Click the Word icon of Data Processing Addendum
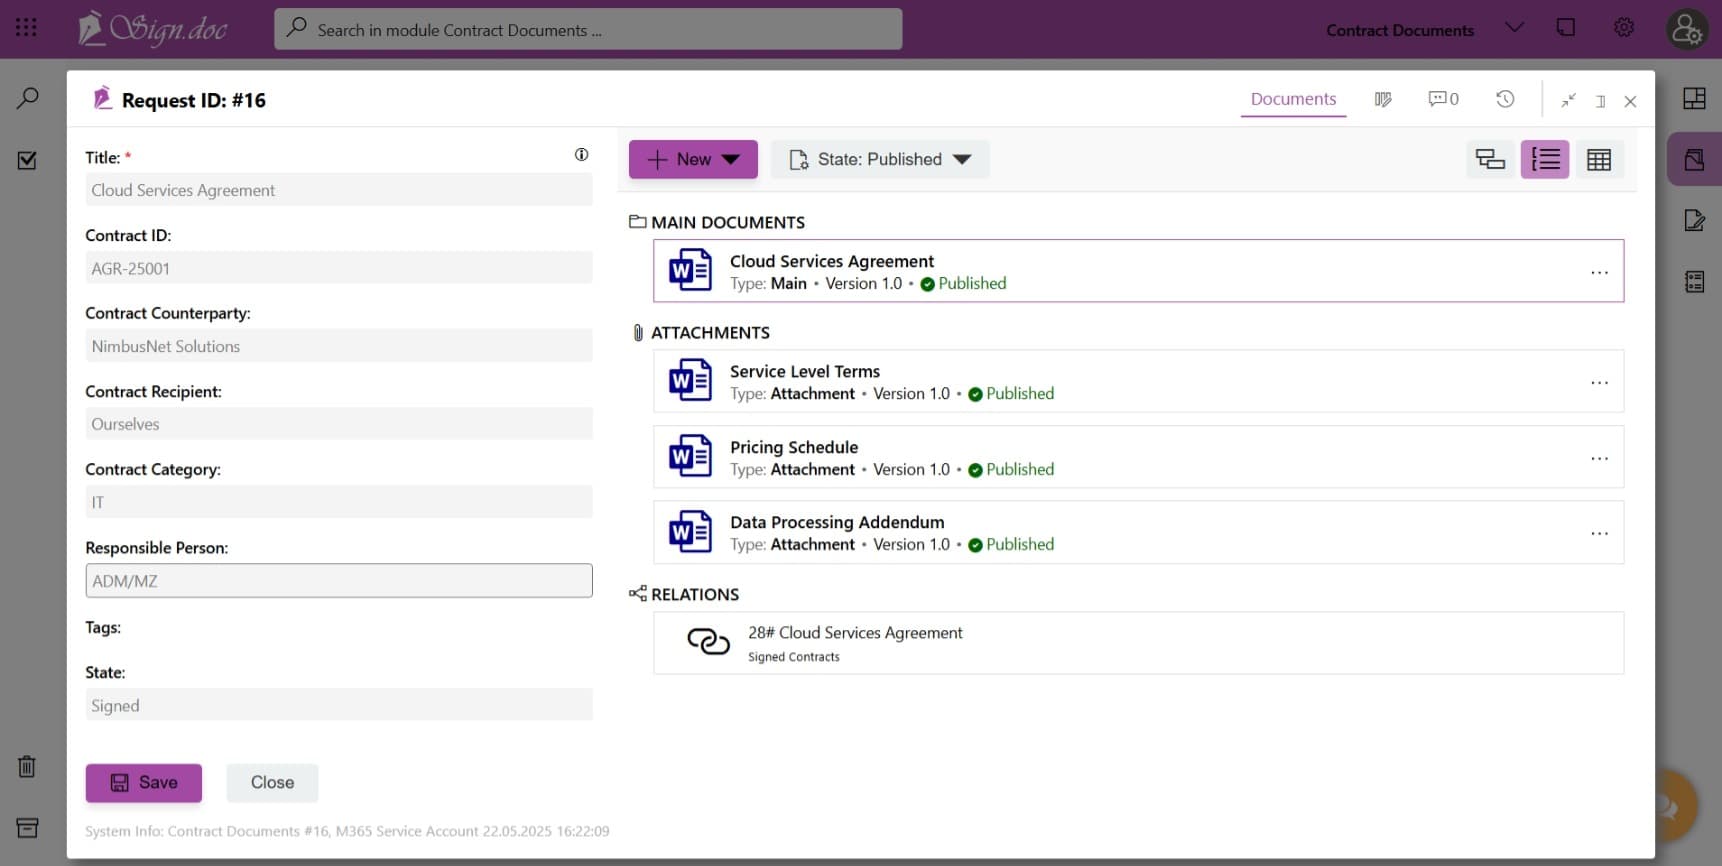 tap(690, 533)
